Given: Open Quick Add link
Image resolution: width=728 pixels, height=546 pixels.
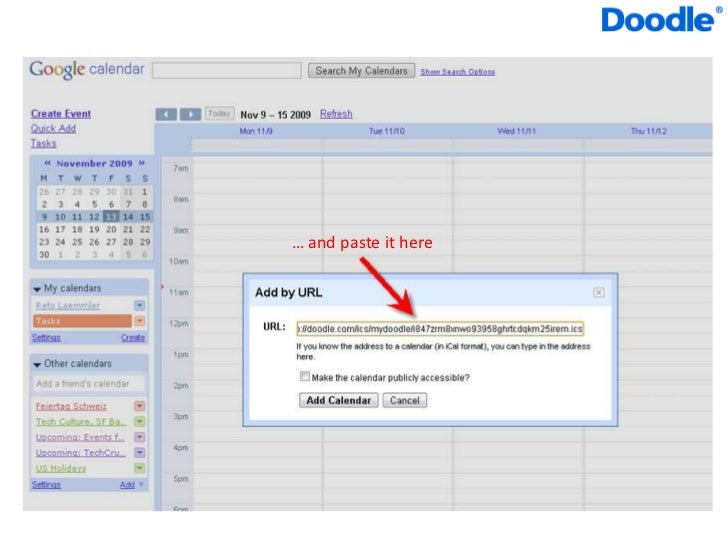Looking at the screenshot, I should pyautogui.click(x=53, y=129).
